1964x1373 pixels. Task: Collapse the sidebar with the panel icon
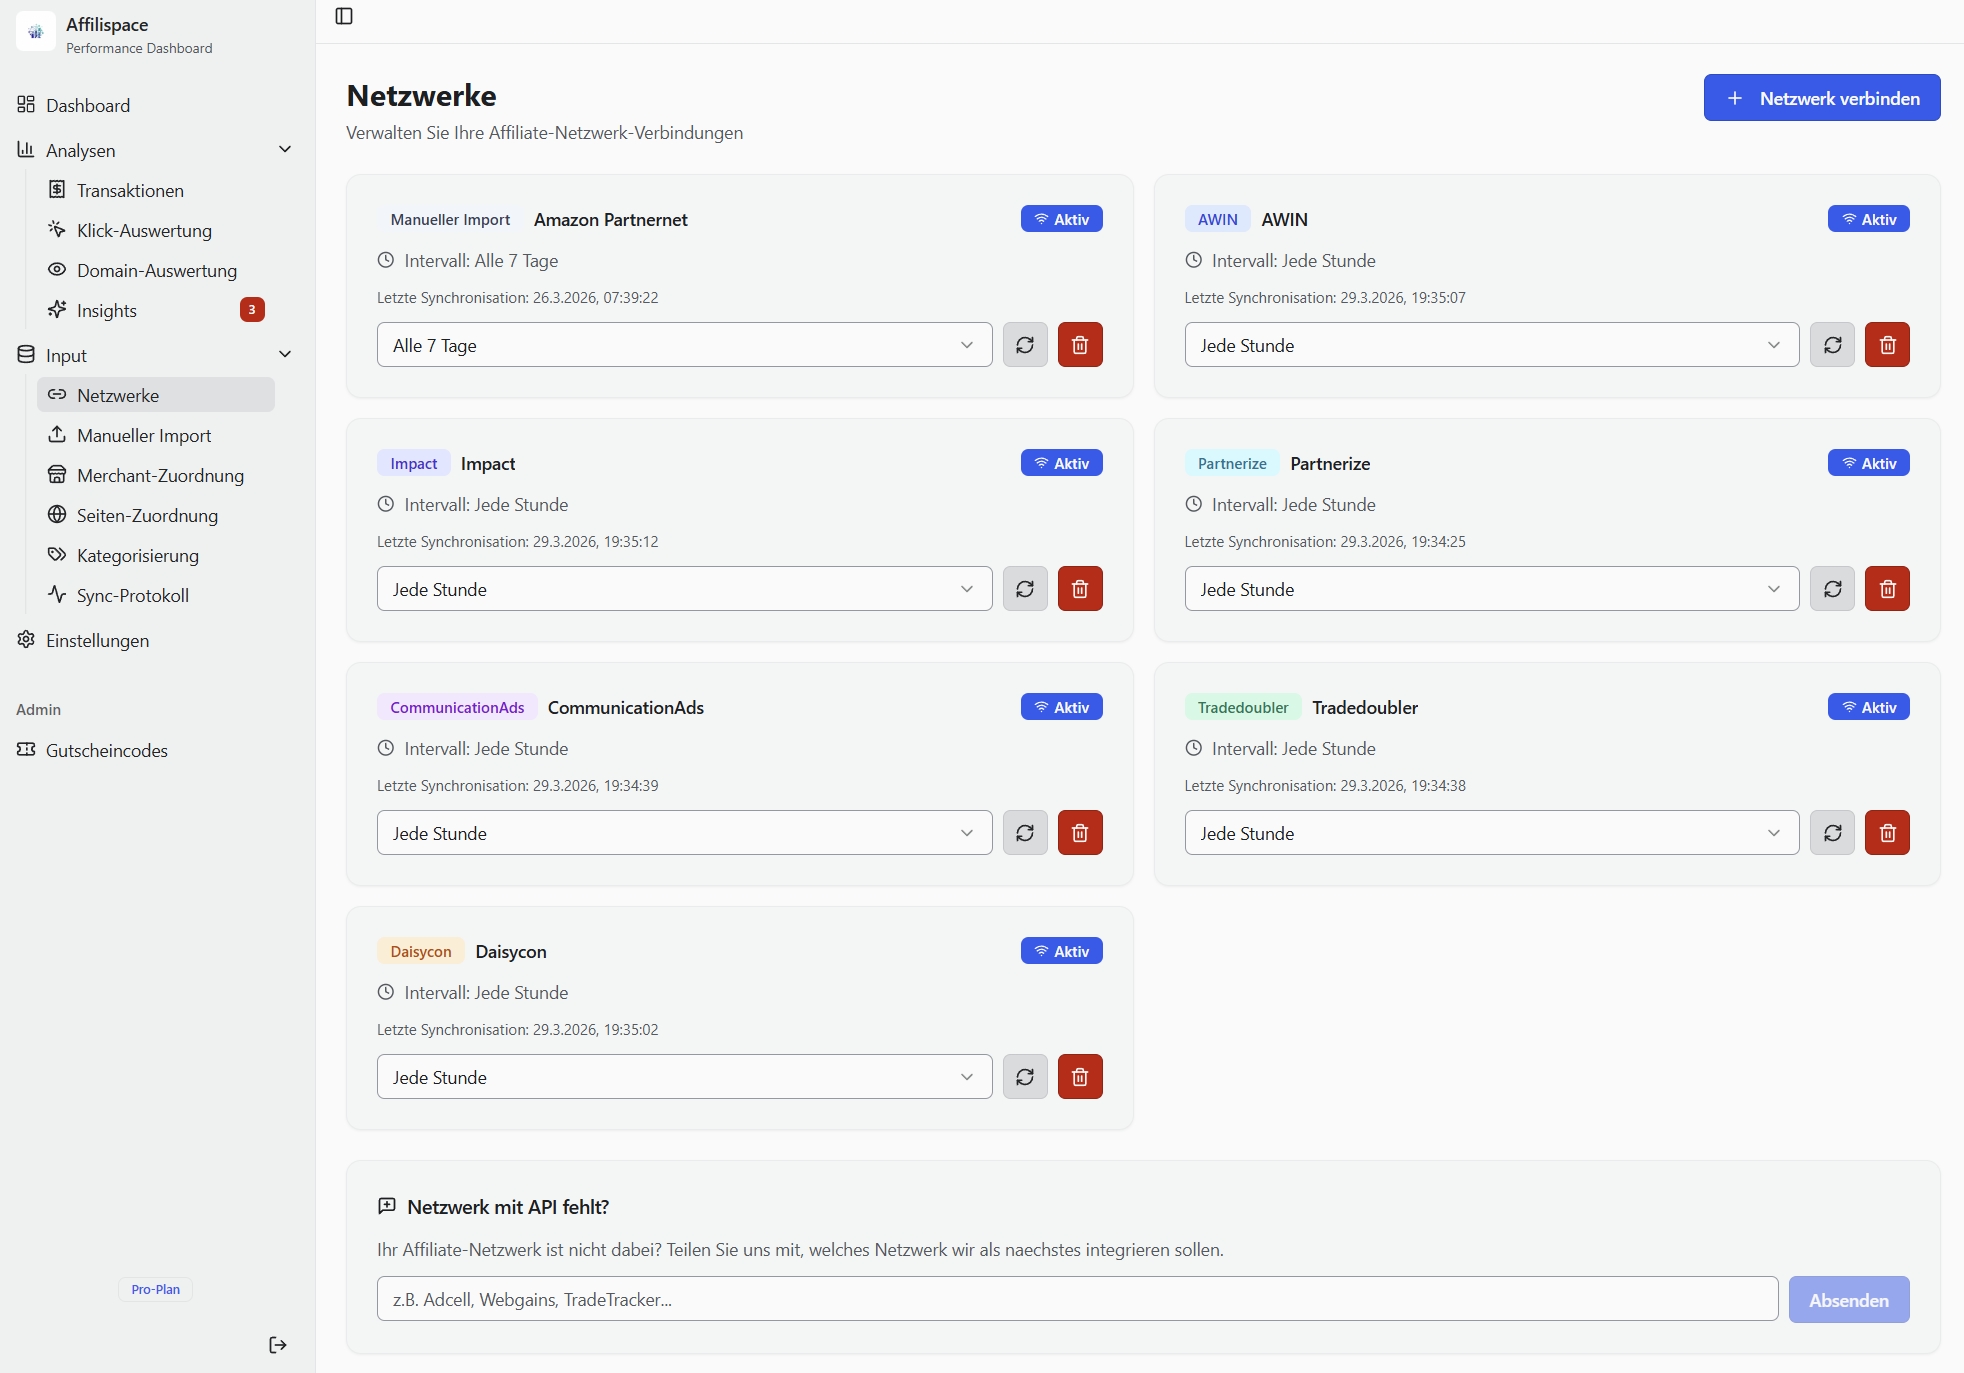tap(344, 16)
